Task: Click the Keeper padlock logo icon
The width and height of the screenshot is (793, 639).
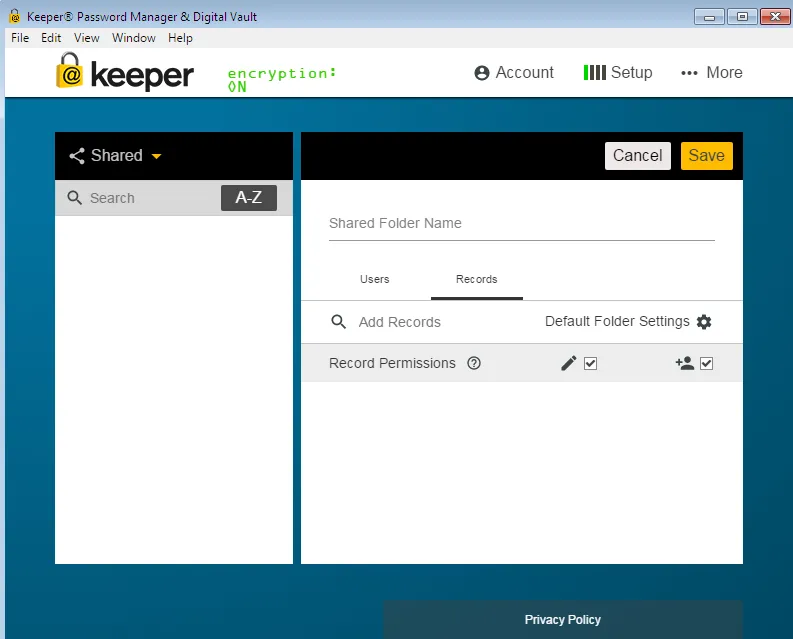Action: pyautogui.click(x=69, y=70)
